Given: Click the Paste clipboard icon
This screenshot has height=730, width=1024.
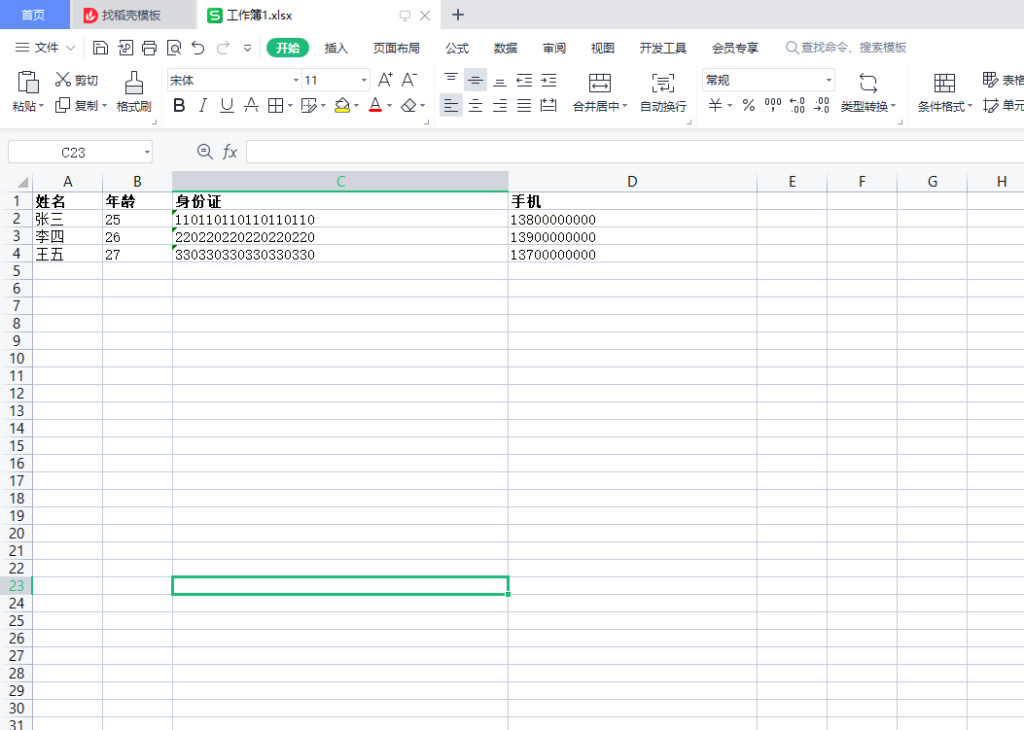Looking at the screenshot, I should coord(28,82).
